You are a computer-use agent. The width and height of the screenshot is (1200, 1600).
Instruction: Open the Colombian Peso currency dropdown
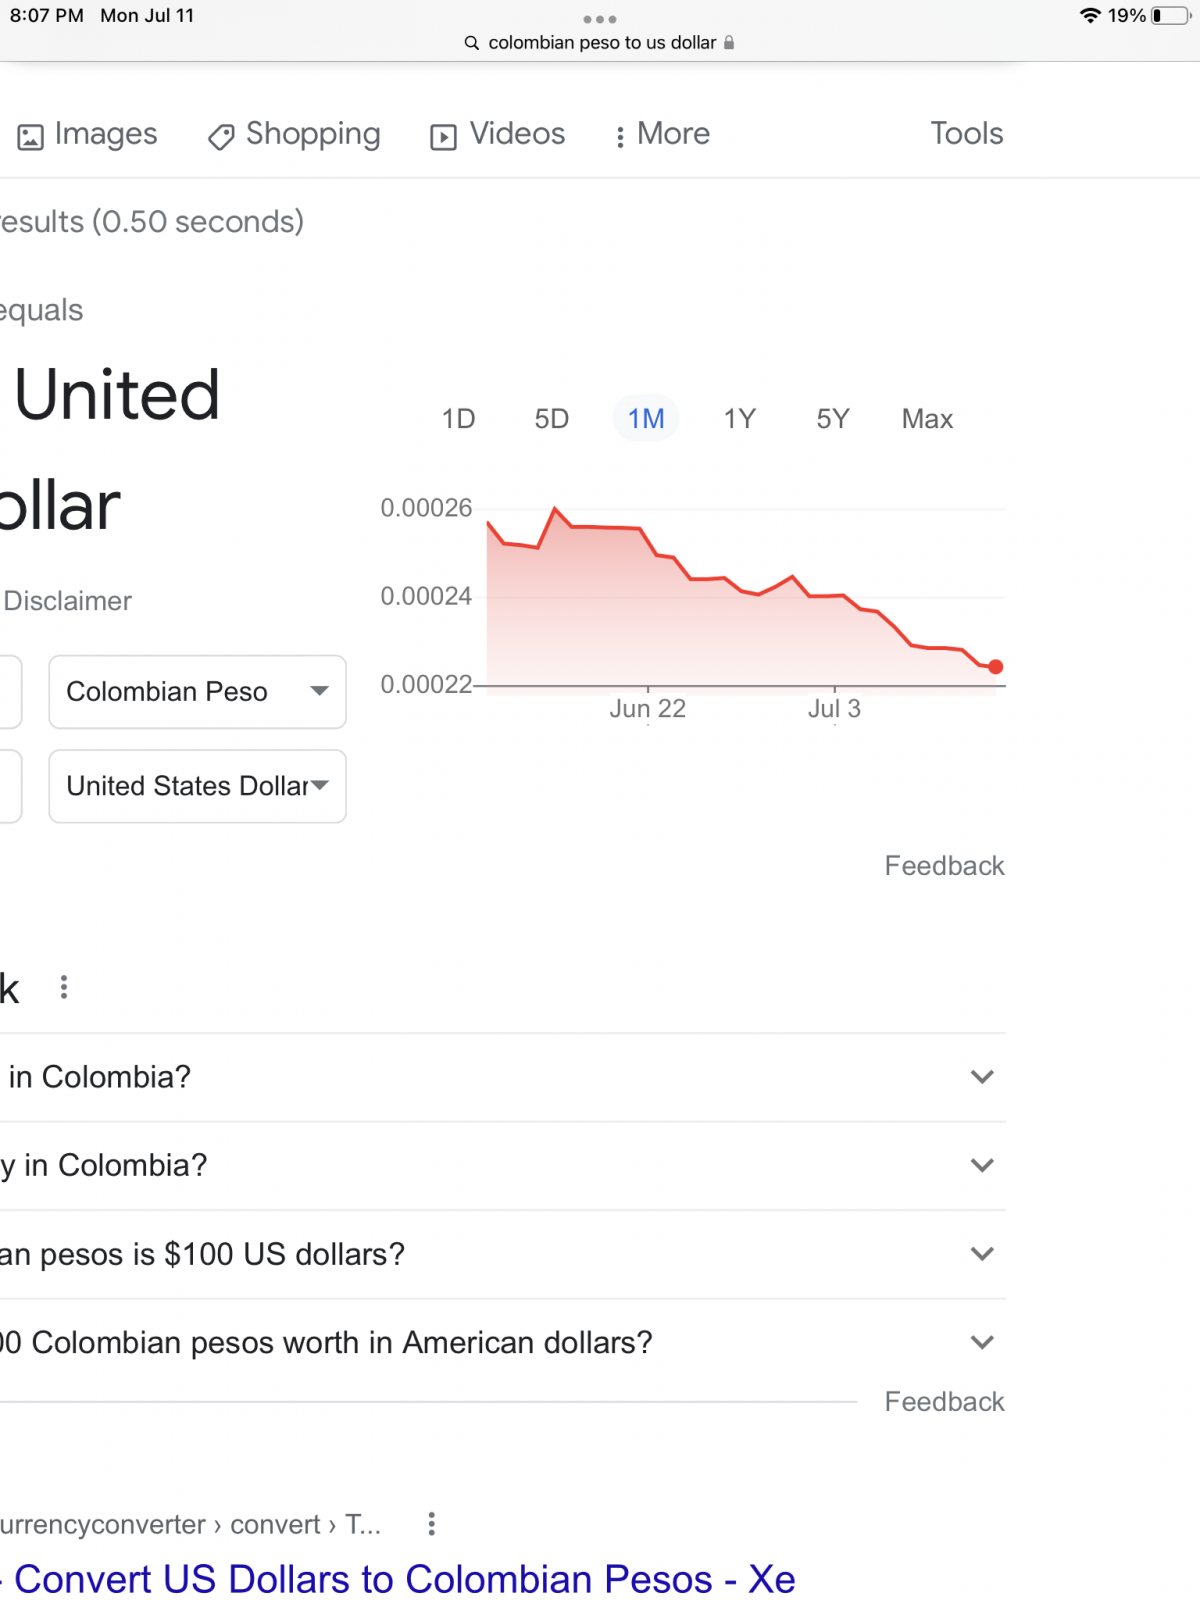coord(198,692)
